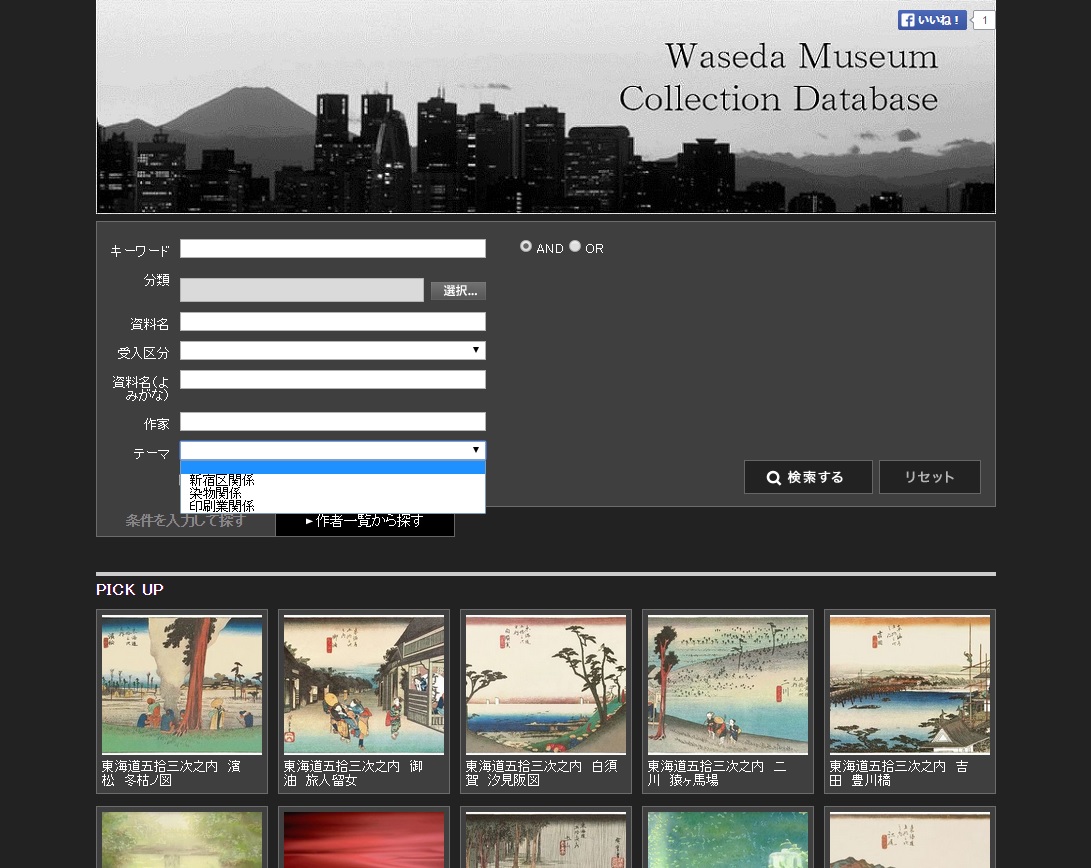The height and width of the screenshot is (868, 1091).
Task: Switch to 作者一覧から探す tab
Action: pos(365,521)
